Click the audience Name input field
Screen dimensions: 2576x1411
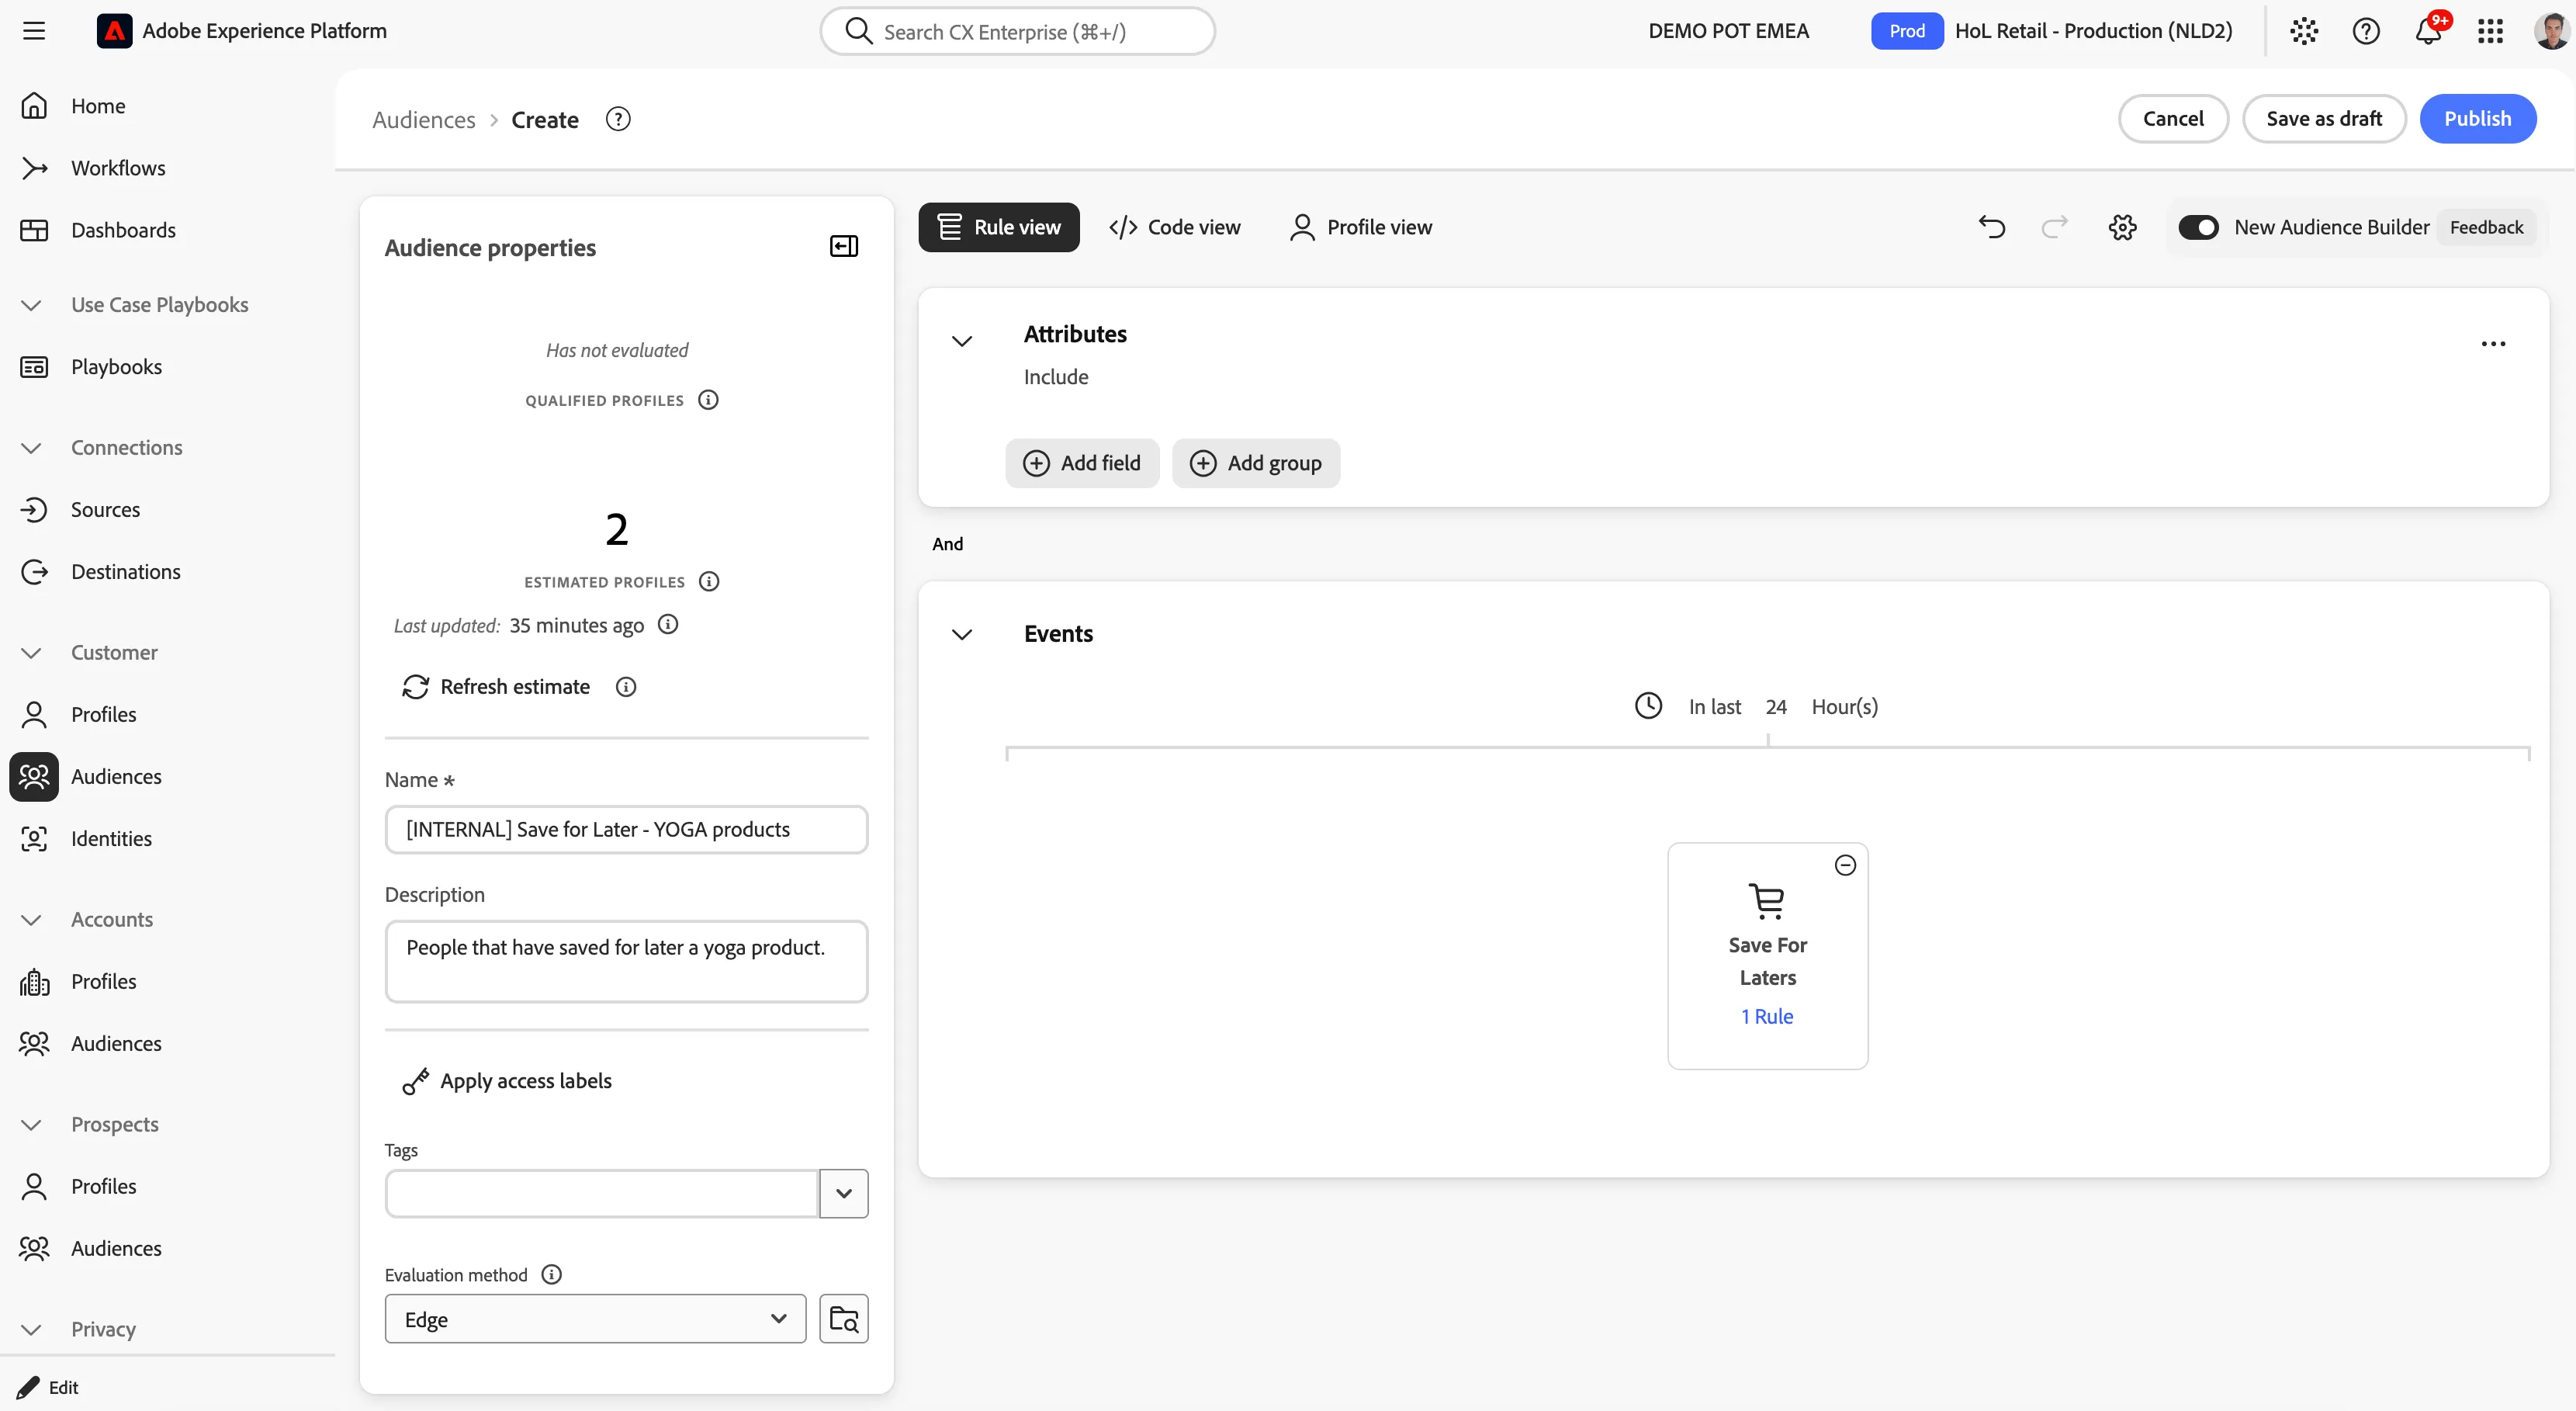click(626, 829)
